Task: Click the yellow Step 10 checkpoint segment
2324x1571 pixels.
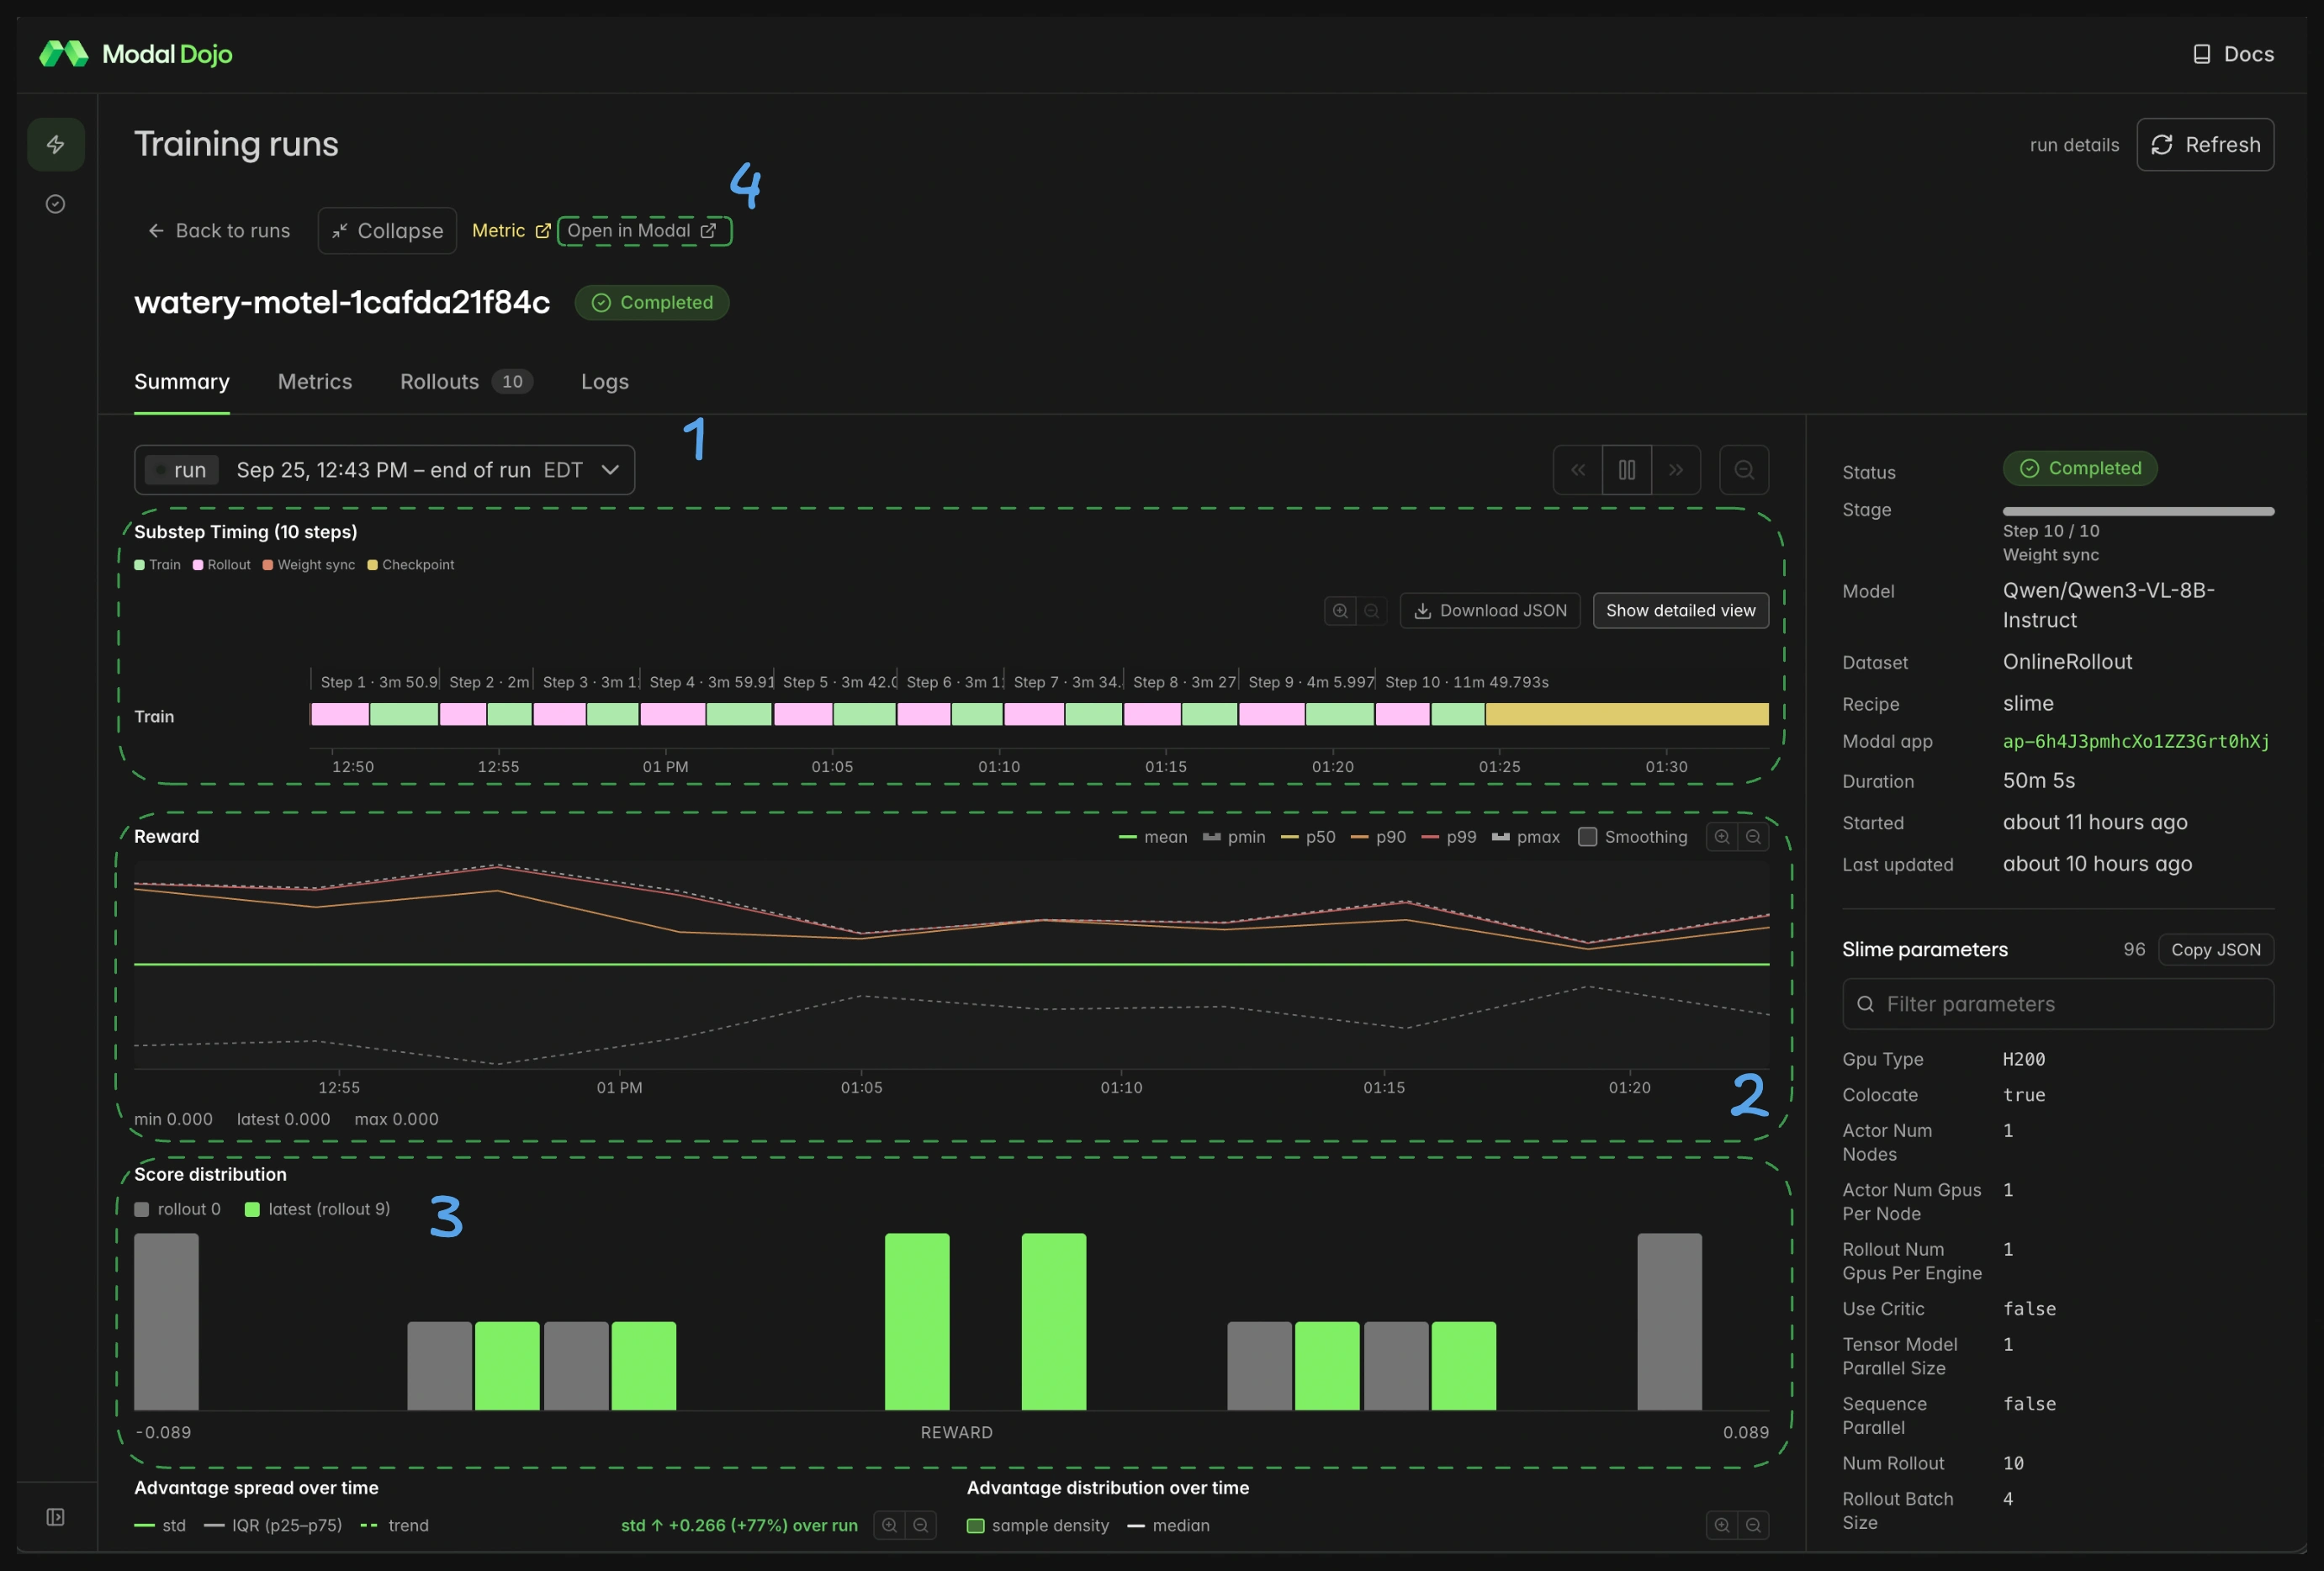Action: (1627, 714)
